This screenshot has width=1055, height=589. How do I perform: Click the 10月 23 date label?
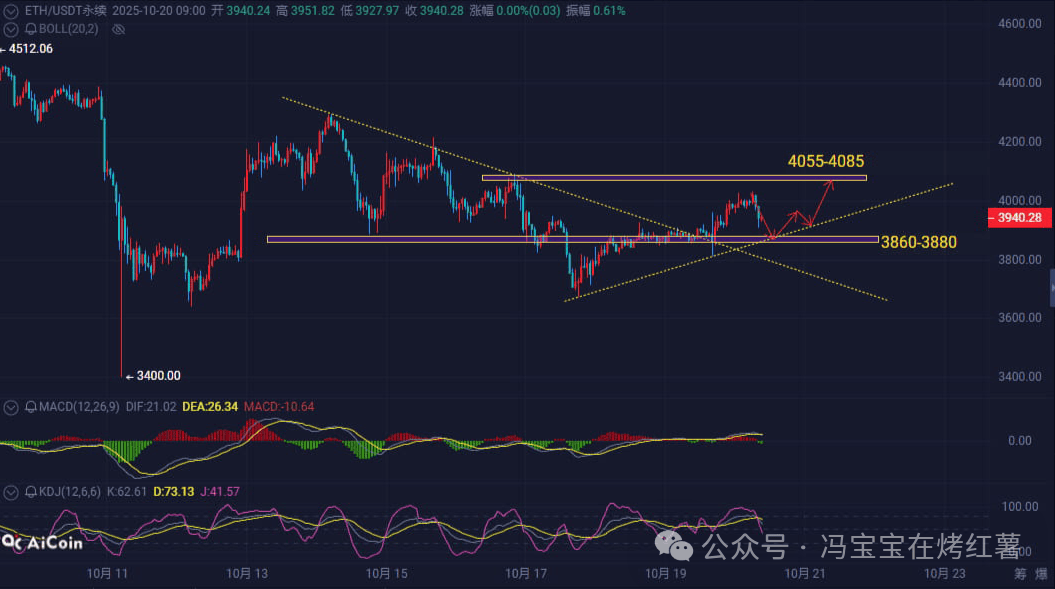945,574
